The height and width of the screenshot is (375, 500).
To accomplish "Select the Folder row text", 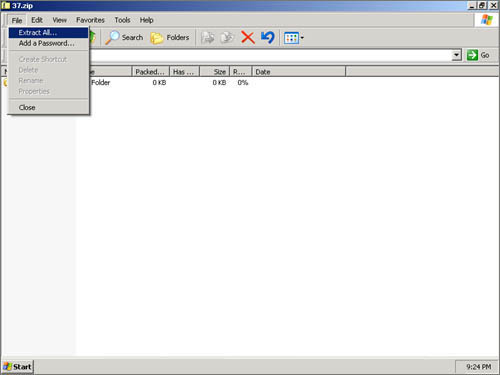I will click(x=100, y=83).
